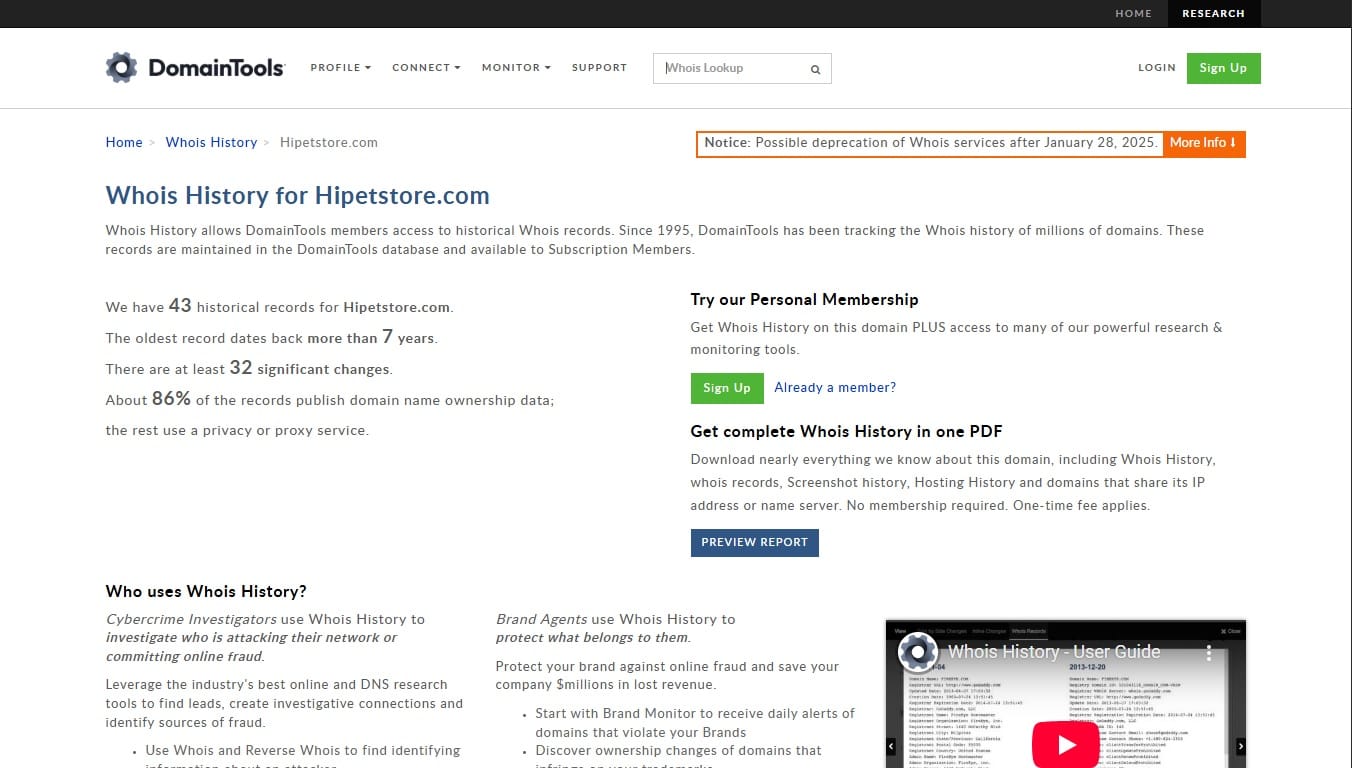Click the Login link
Viewport: 1352px width, 768px height.
(1157, 68)
